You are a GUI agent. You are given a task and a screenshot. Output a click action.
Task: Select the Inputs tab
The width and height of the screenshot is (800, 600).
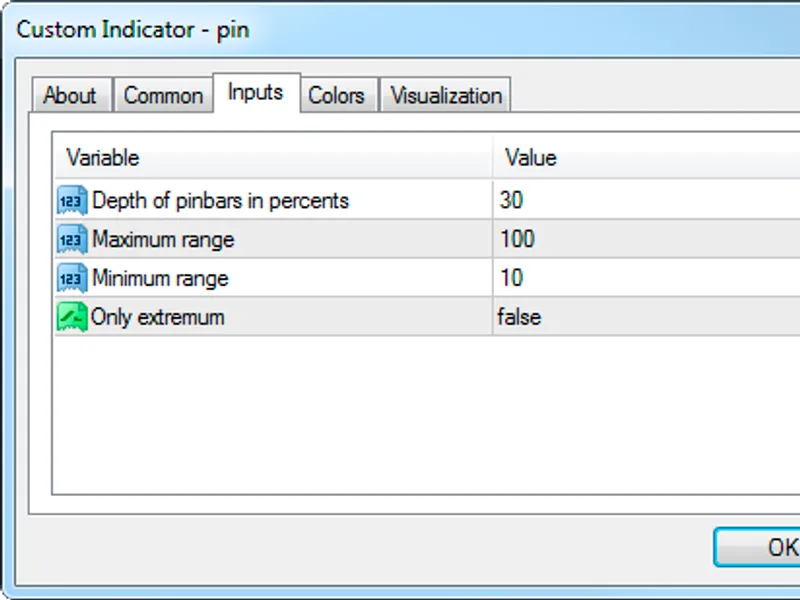tap(256, 92)
